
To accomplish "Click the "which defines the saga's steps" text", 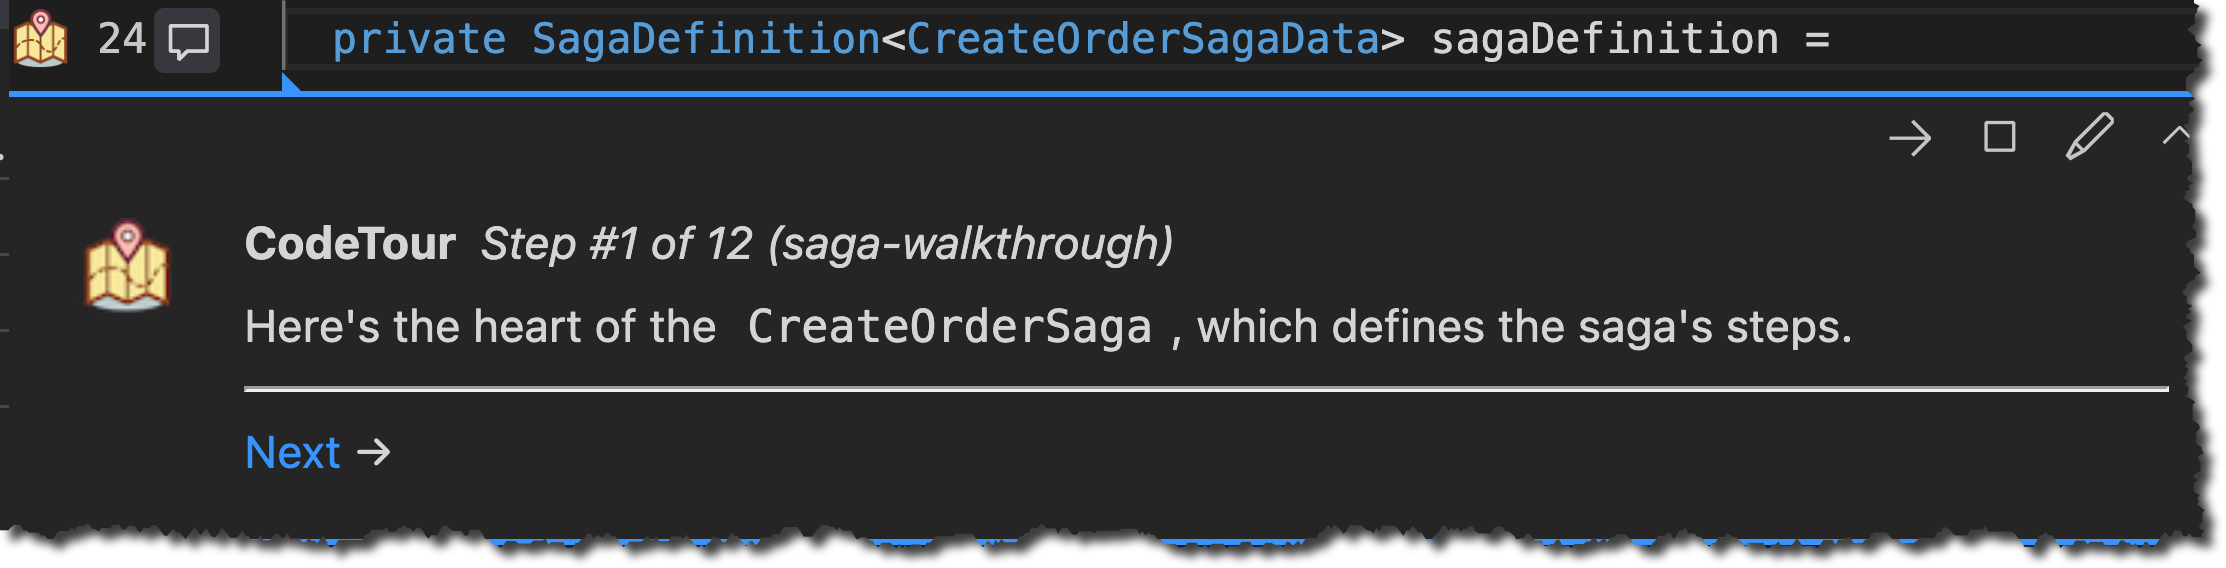I will tap(1524, 327).
